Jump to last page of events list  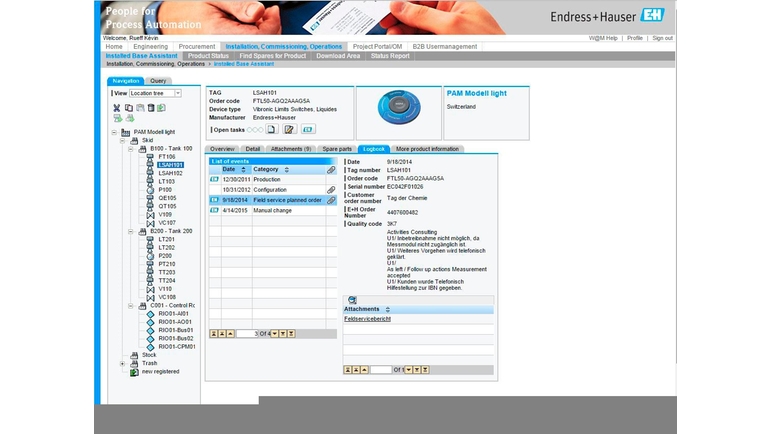[x=291, y=334]
